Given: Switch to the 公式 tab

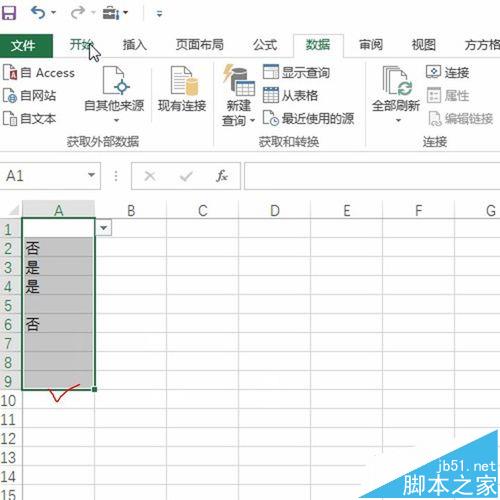Looking at the screenshot, I should [265, 45].
